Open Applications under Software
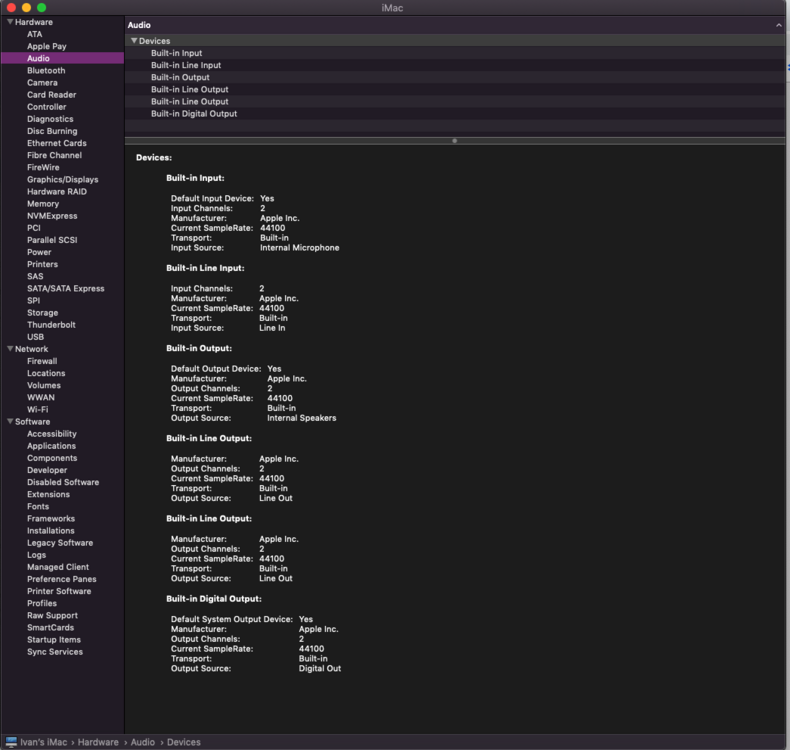The height and width of the screenshot is (750, 790). 51,446
